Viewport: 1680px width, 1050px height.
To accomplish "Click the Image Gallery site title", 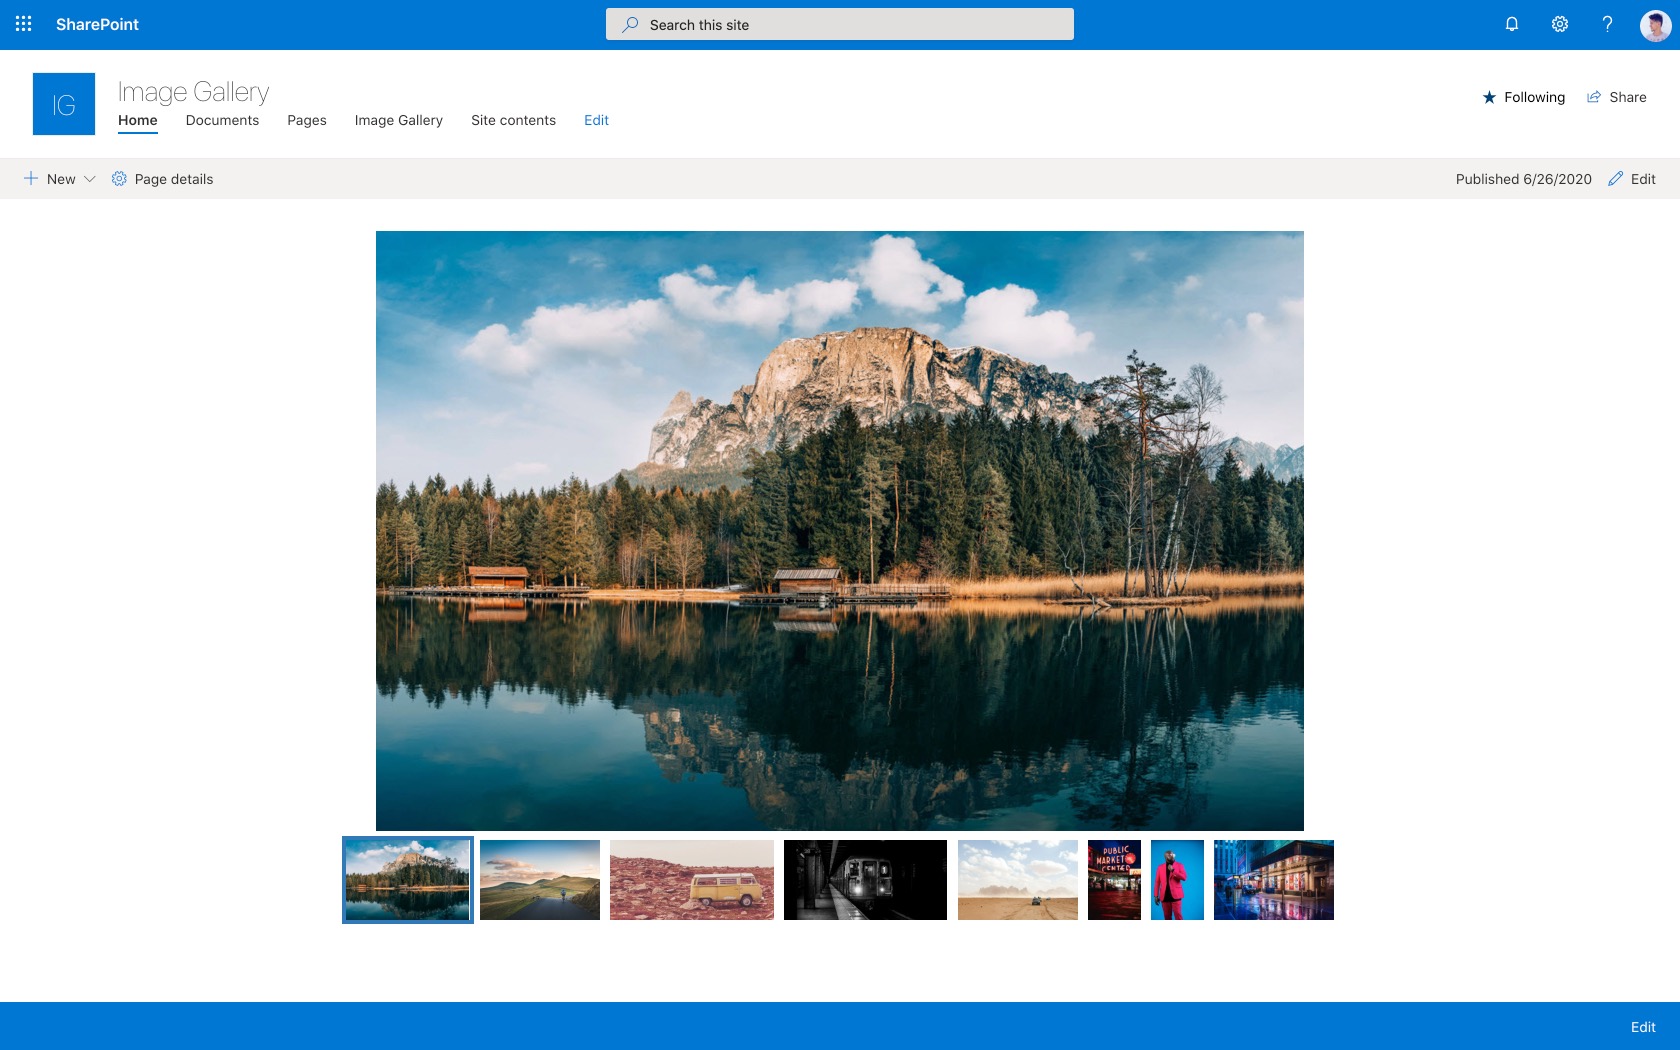I will (193, 91).
